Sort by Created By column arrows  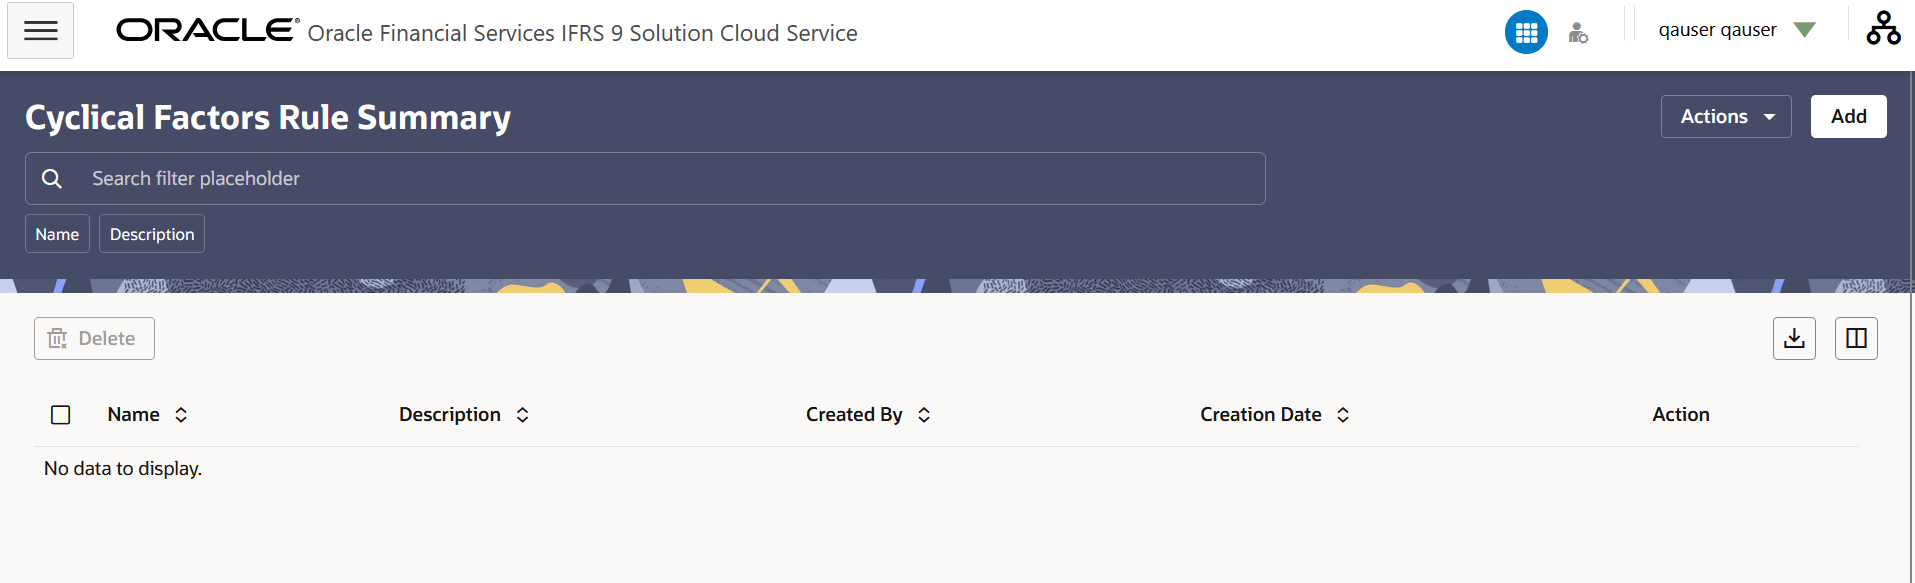(x=924, y=415)
